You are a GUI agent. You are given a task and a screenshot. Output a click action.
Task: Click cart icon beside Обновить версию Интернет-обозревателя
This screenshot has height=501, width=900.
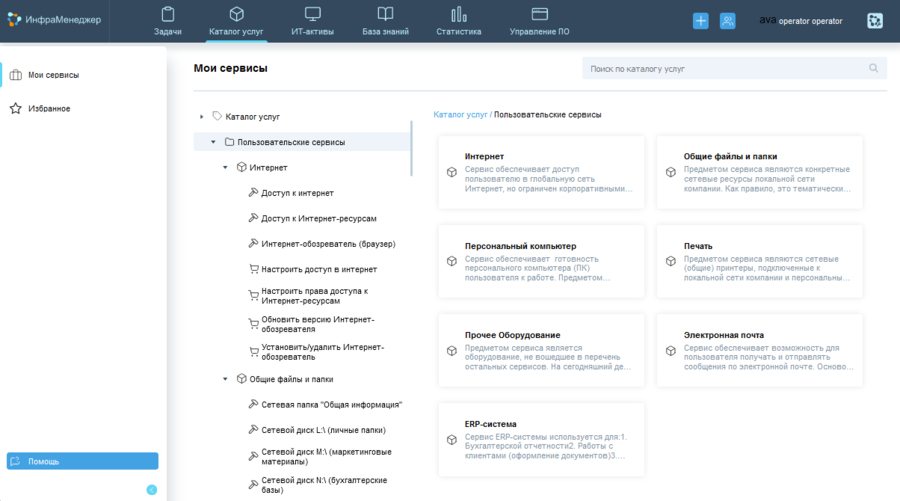[253, 324]
